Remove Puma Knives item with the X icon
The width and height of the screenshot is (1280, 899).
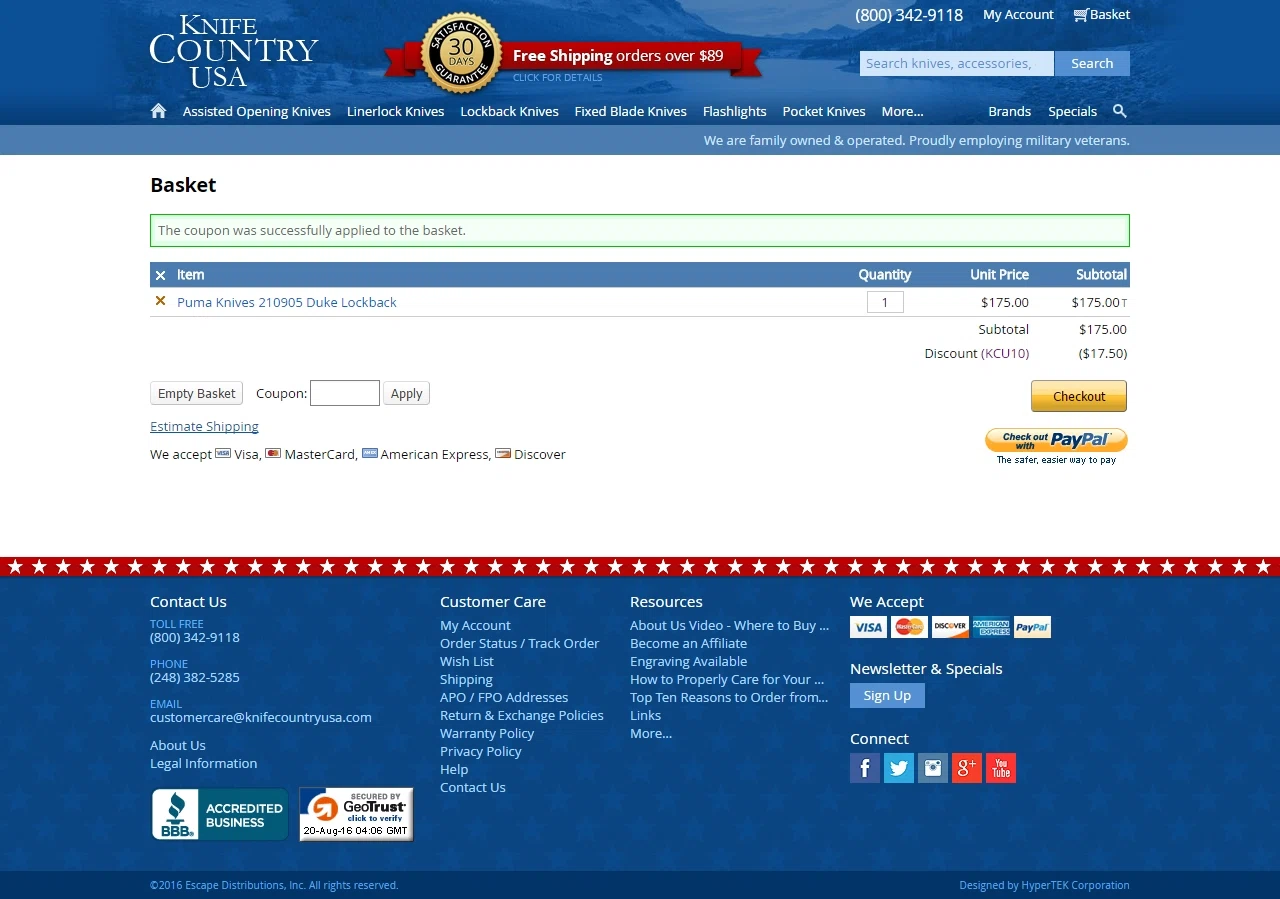[x=160, y=301]
